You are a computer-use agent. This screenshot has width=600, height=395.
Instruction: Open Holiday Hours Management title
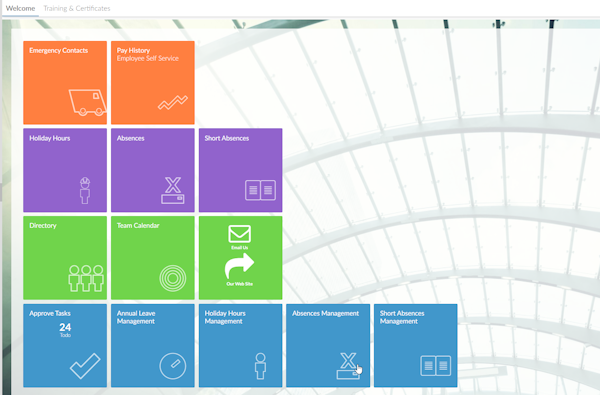click(225, 317)
